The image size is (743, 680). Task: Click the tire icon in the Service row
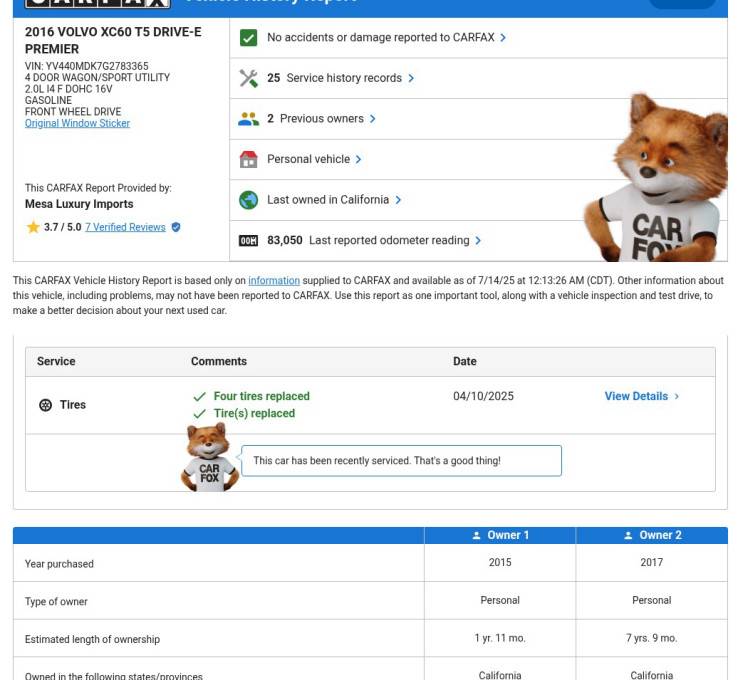[x=45, y=405]
